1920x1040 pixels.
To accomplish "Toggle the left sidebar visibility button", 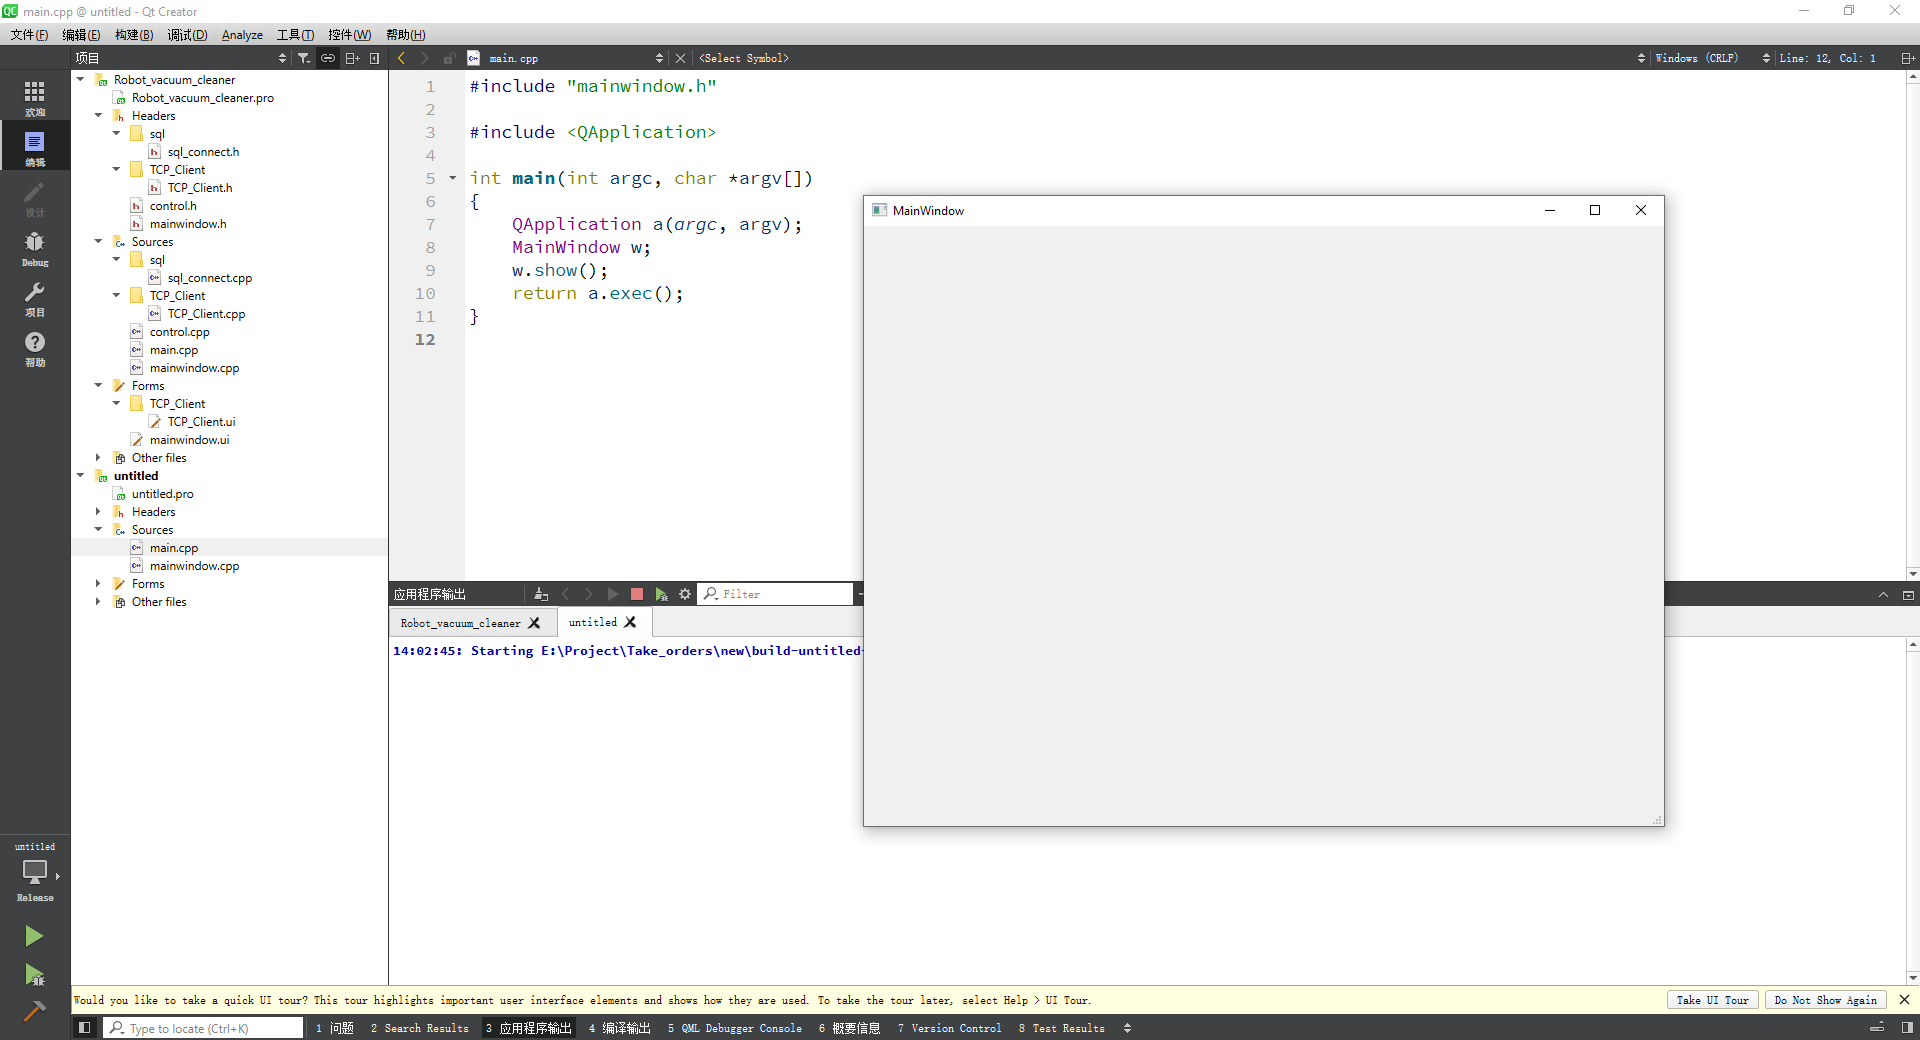I will click(85, 1028).
